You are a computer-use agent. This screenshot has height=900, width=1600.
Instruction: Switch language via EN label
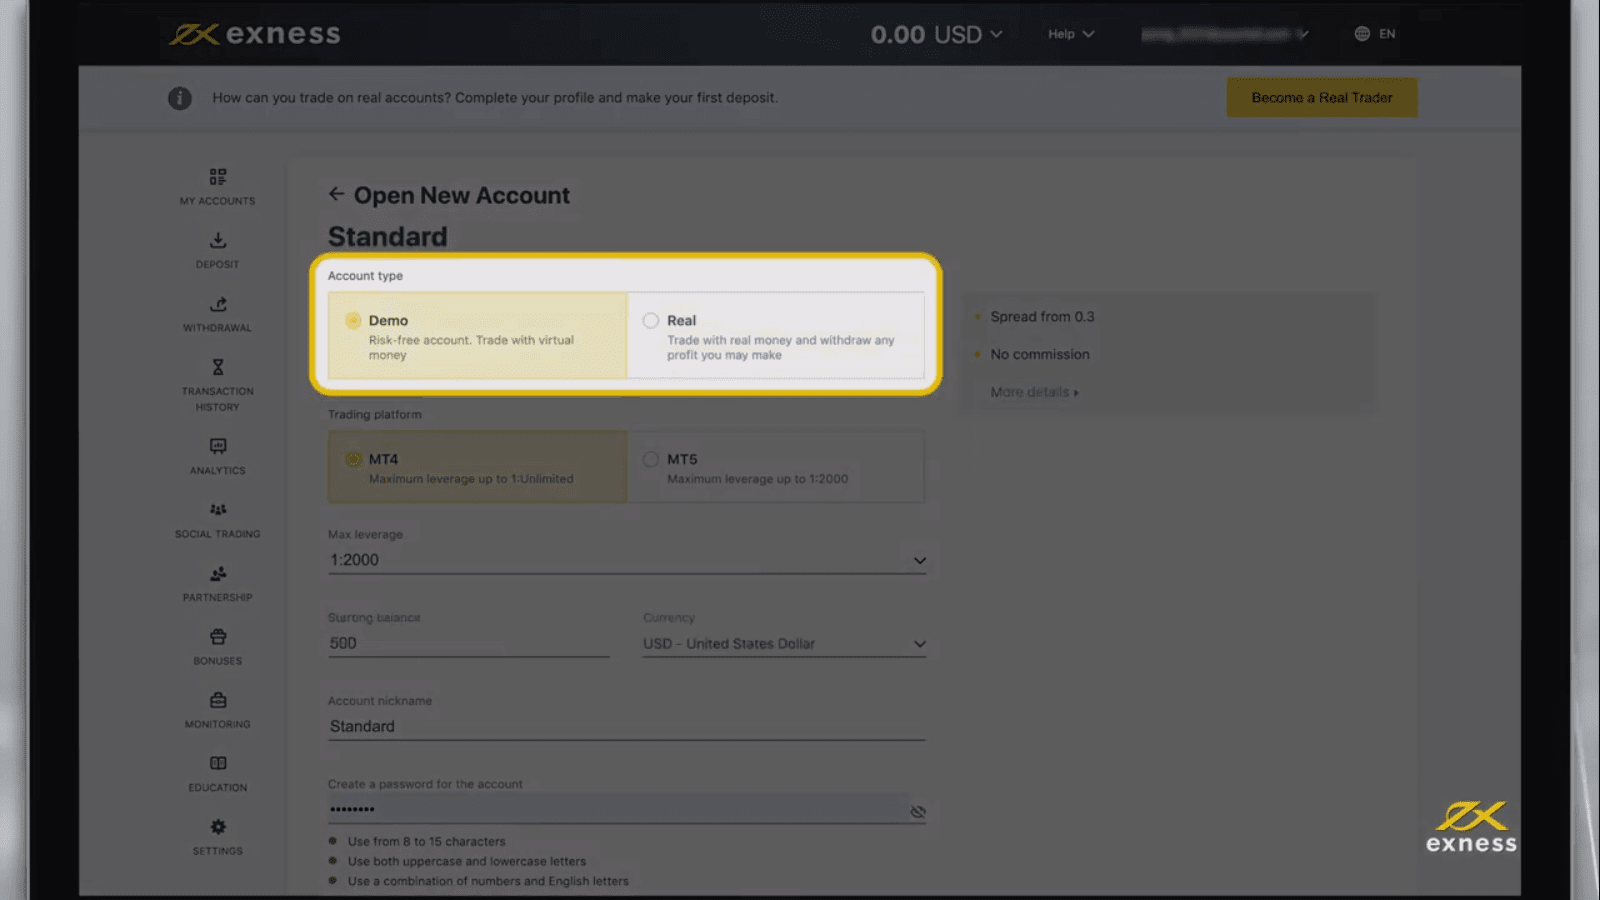click(x=1387, y=34)
